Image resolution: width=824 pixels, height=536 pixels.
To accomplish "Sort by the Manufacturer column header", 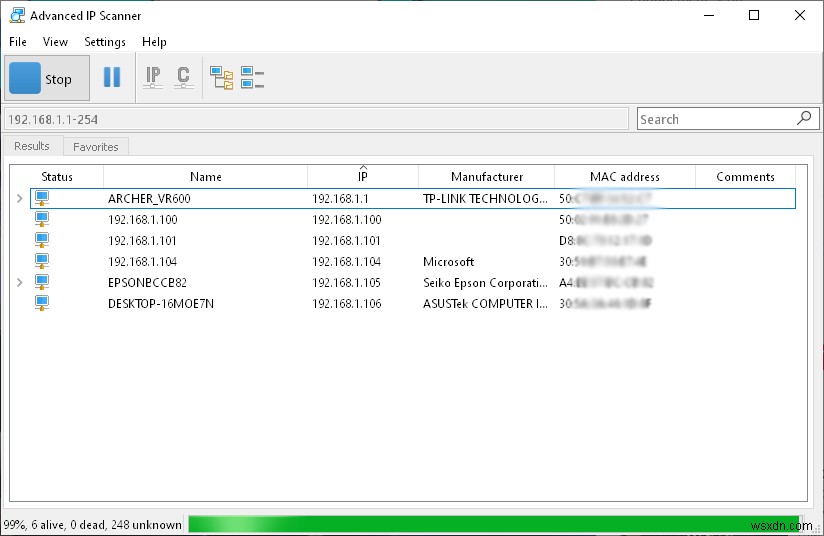I will pos(487,177).
